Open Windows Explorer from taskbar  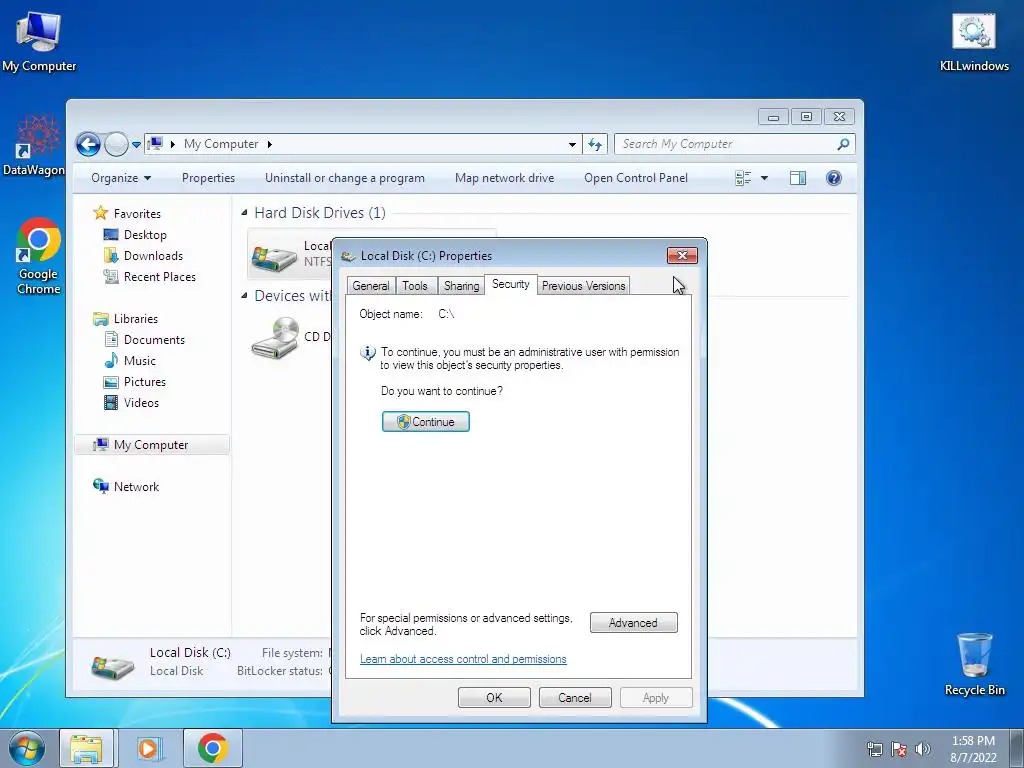tap(86, 748)
